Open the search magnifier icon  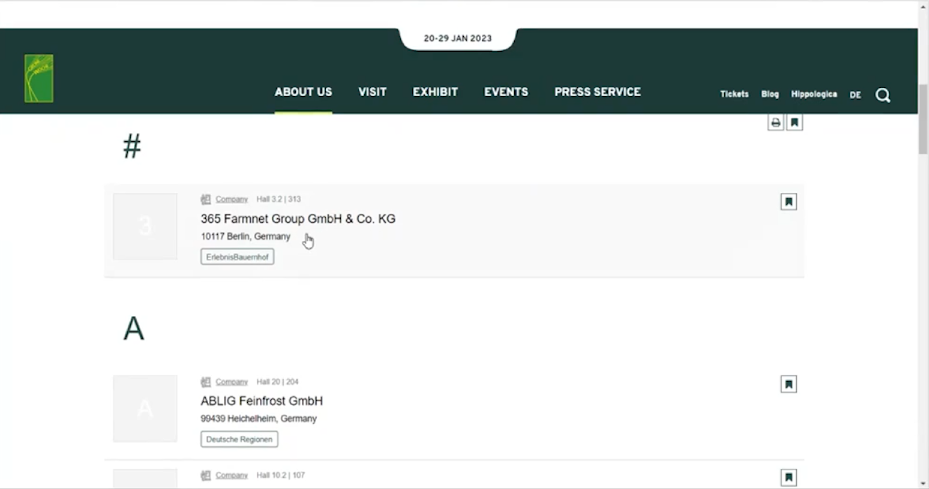883,95
